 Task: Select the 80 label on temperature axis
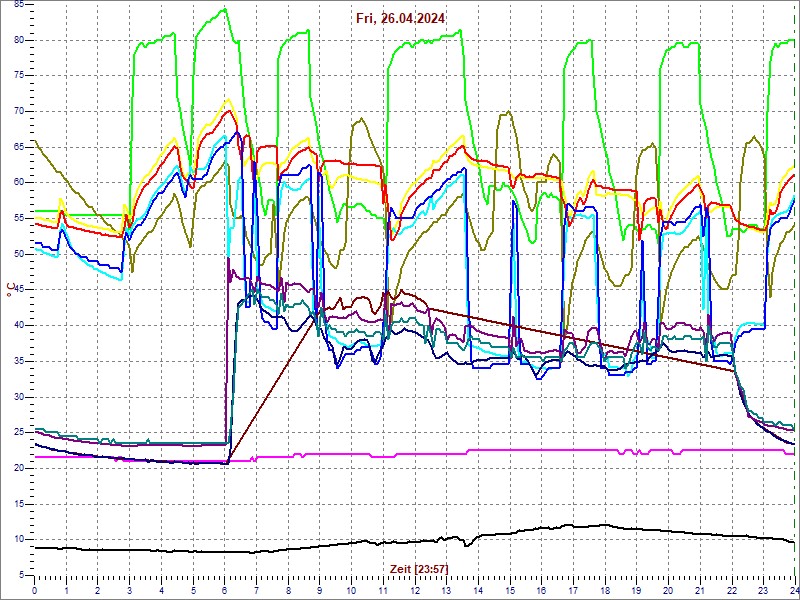tap(18, 40)
